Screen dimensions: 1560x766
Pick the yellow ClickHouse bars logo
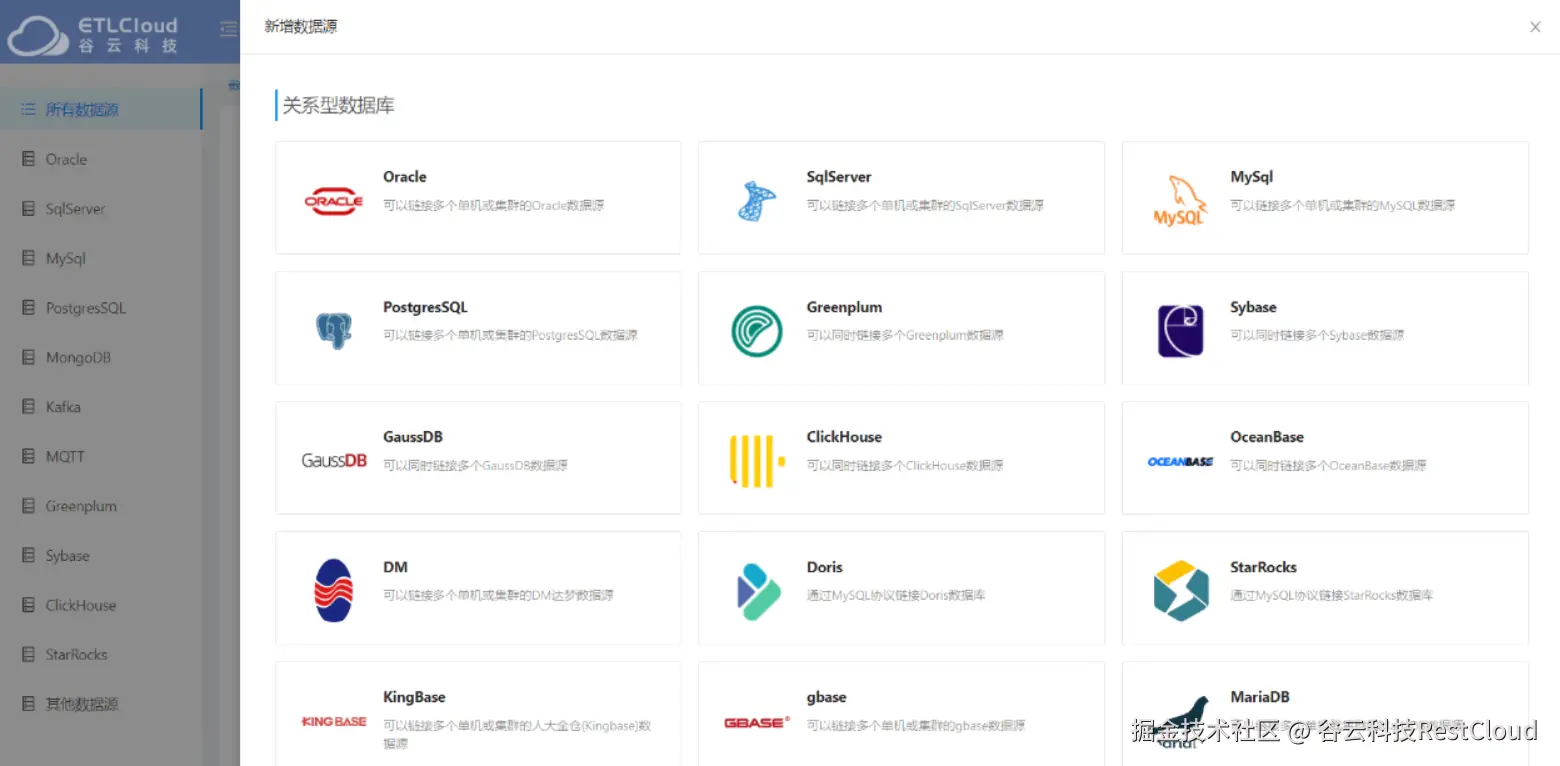click(x=757, y=461)
